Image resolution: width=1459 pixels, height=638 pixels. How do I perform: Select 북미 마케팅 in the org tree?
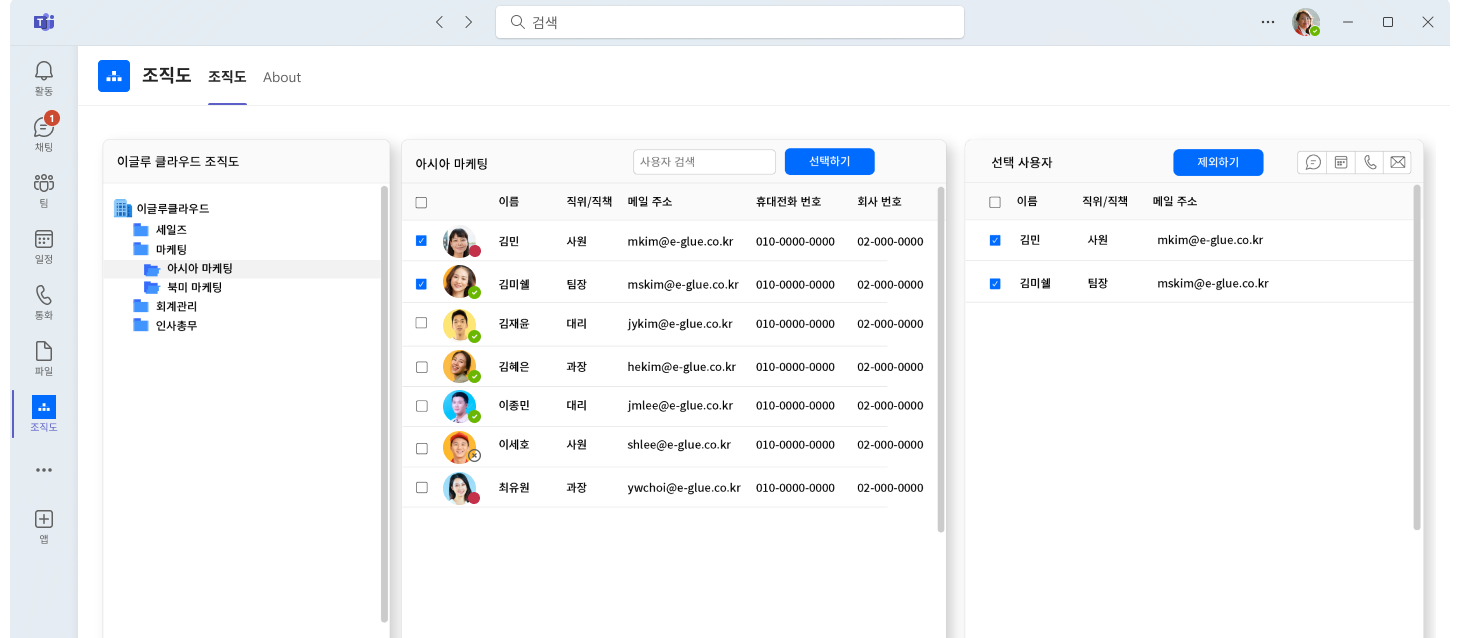pyautogui.click(x=194, y=287)
